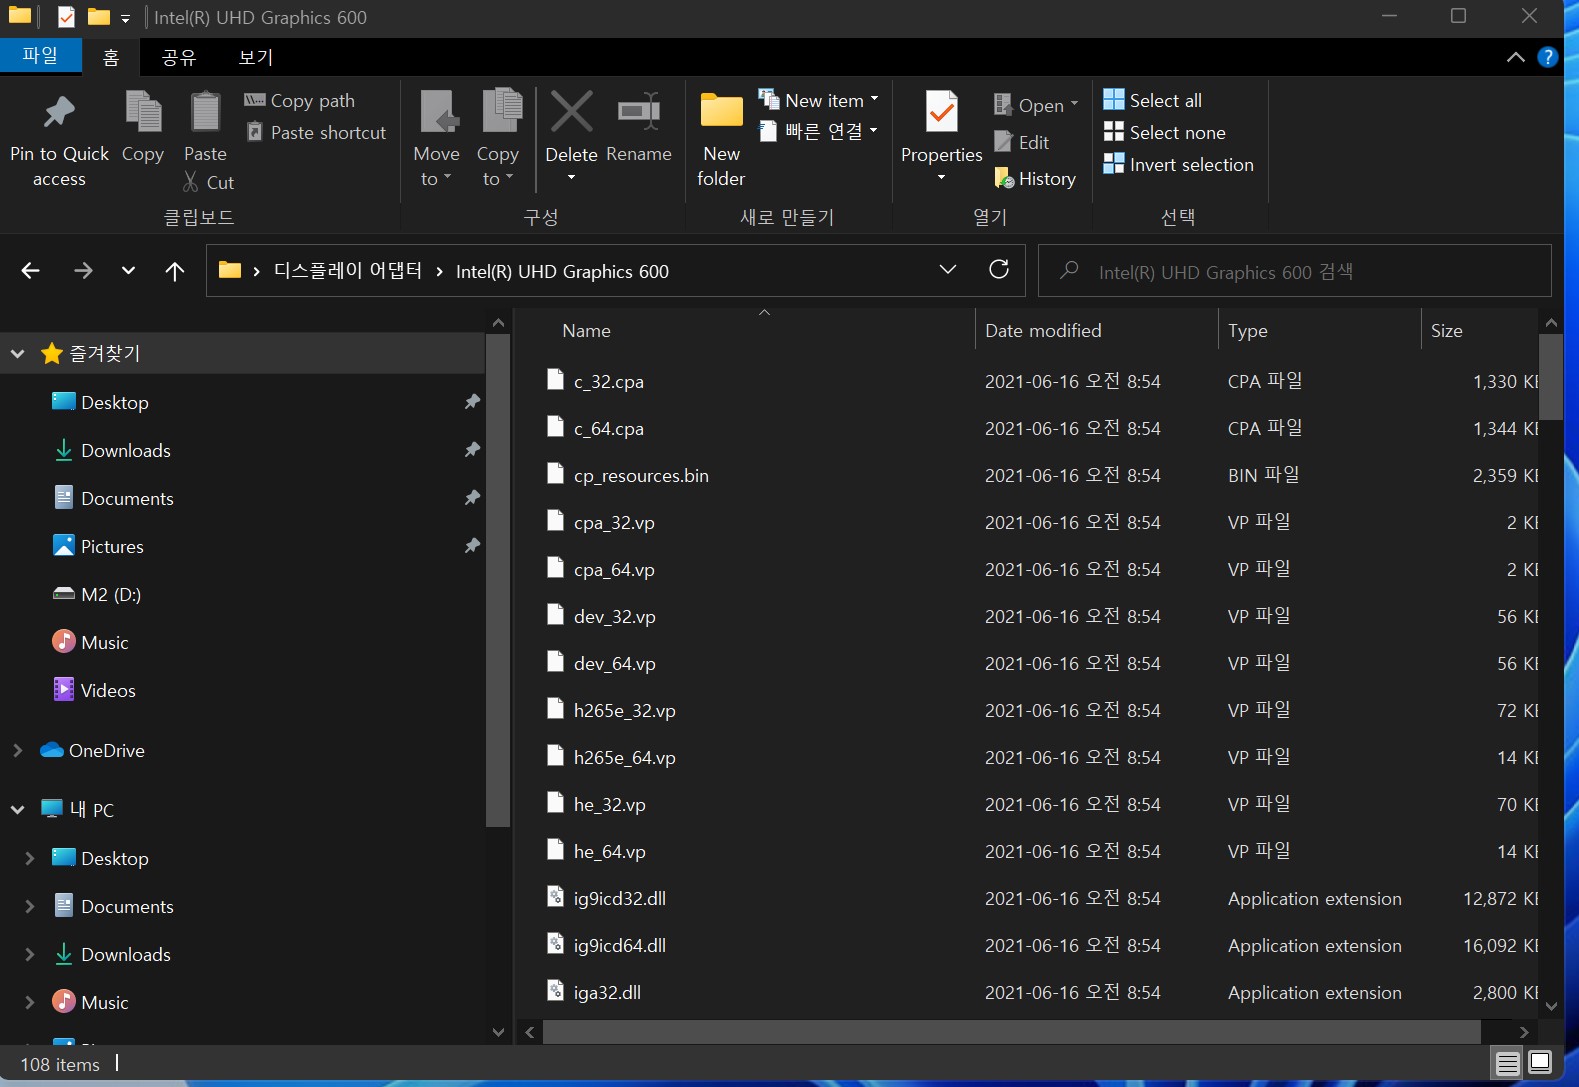Switch to the 공유 ribbon tab
1579x1087 pixels.
(179, 57)
